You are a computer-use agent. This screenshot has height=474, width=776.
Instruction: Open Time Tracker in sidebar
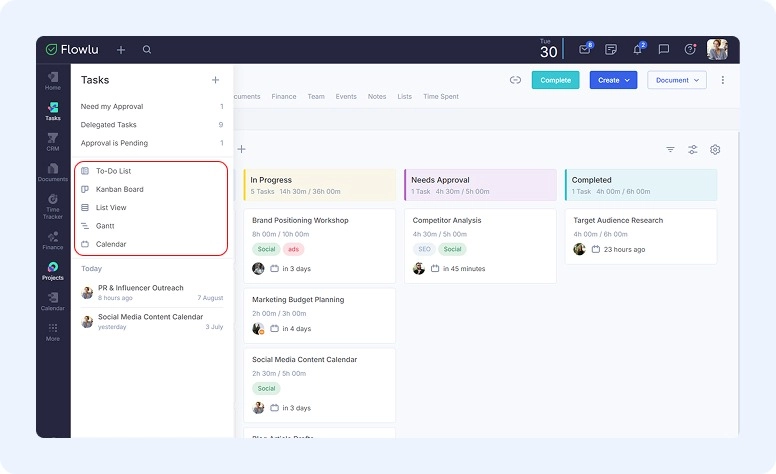click(x=53, y=206)
